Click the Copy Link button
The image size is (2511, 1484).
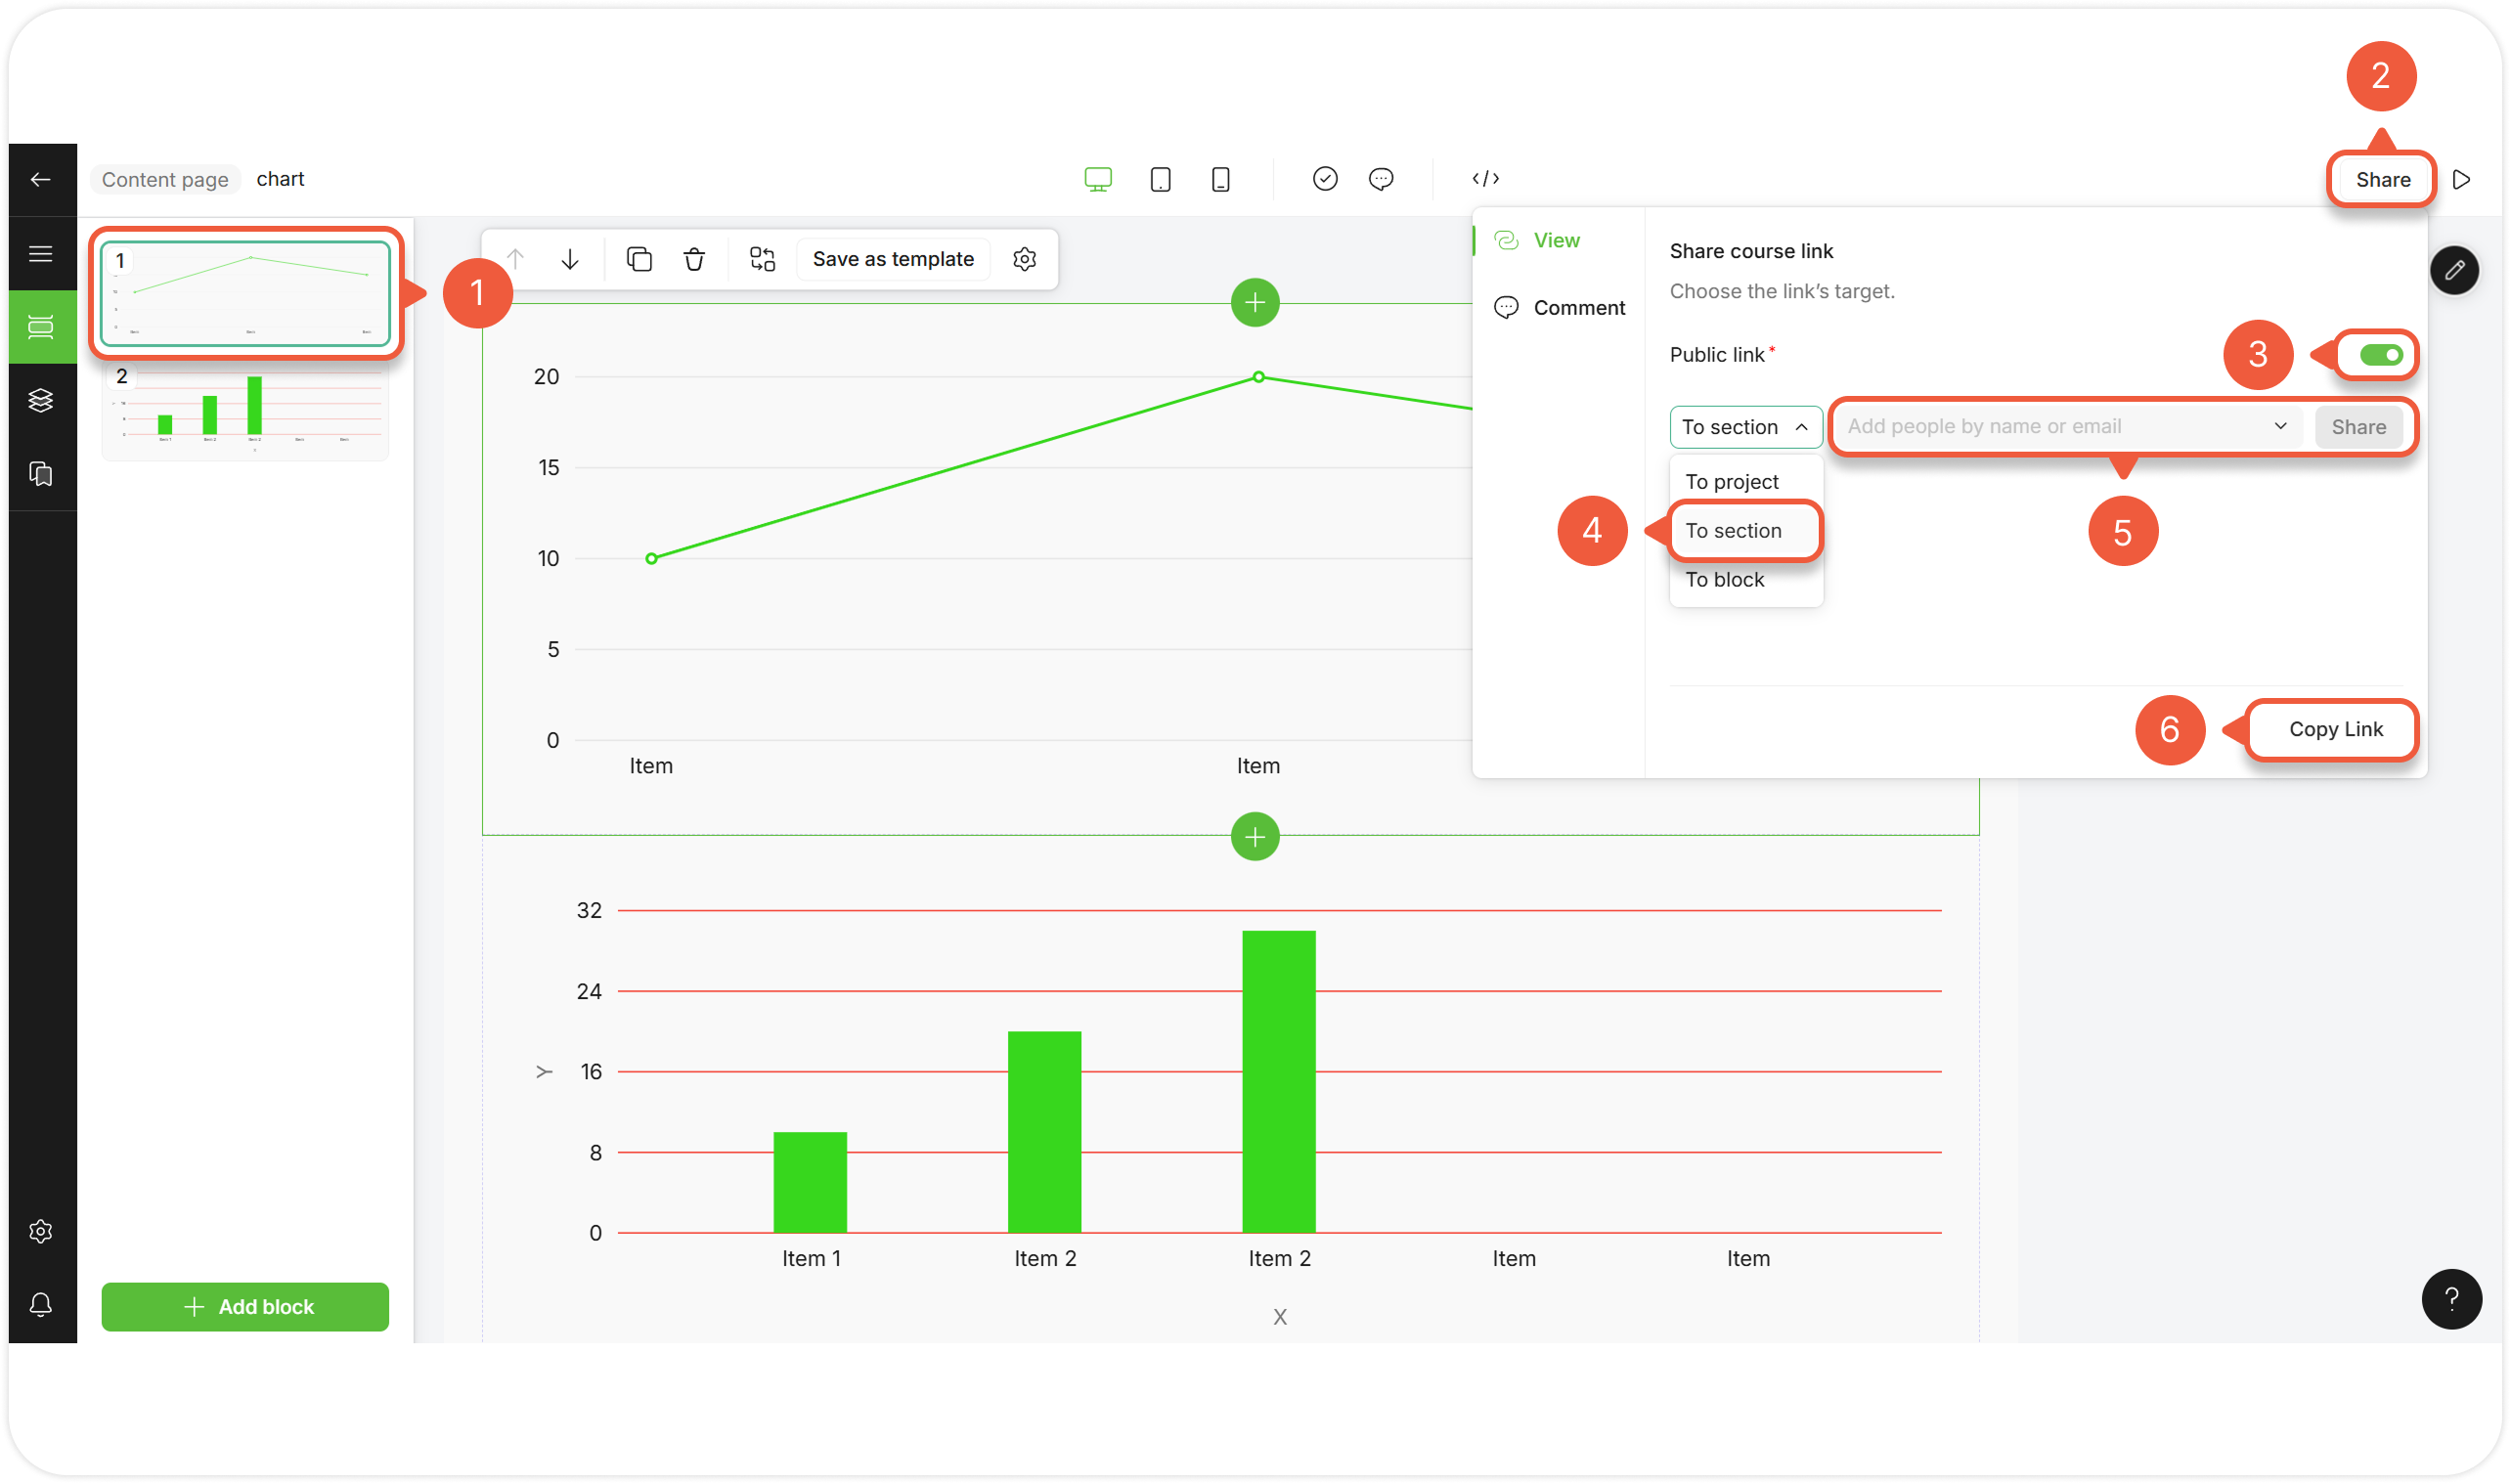pos(2335,729)
